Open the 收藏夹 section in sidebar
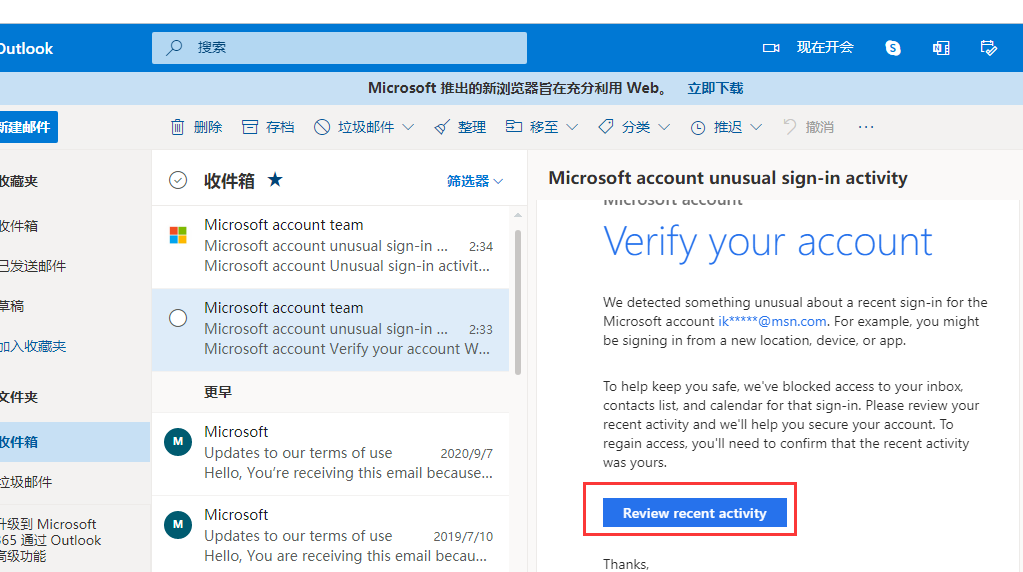Viewport: 1023px width, 572px height. (x=19, y=181)
